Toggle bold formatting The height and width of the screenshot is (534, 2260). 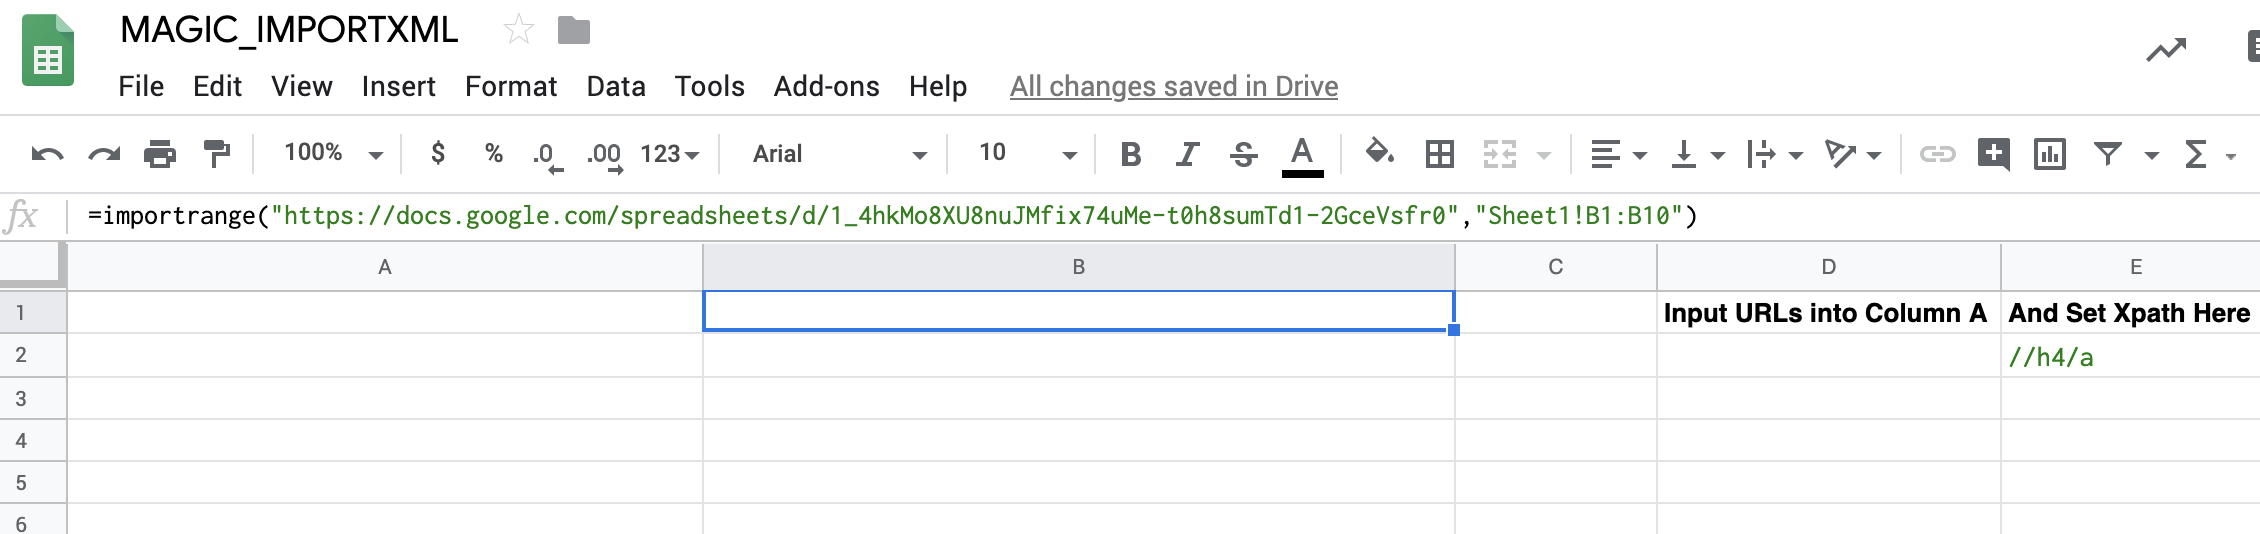point(1131,154)
